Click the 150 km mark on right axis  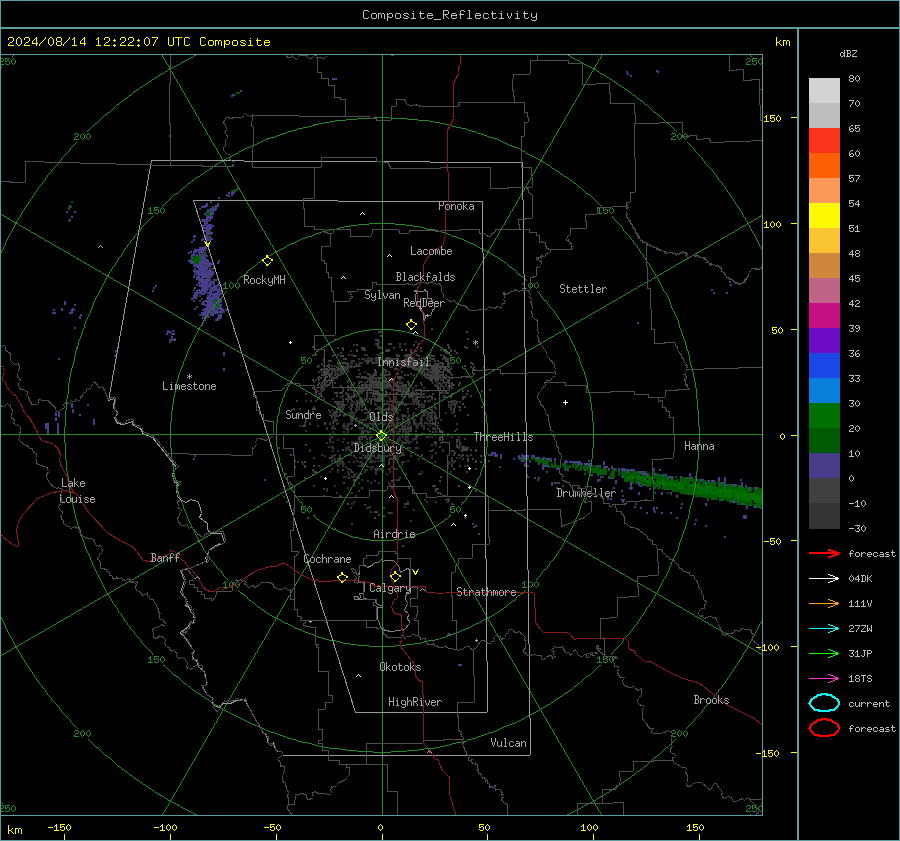coord(772,118)
